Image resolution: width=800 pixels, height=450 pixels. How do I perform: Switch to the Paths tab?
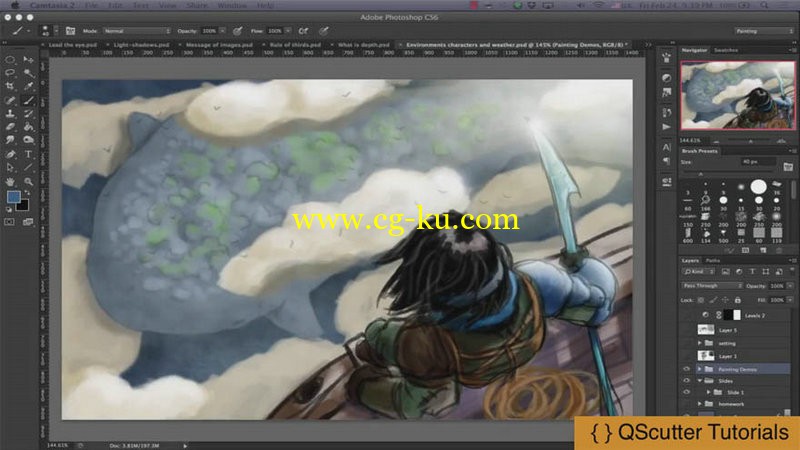click(713, 260)
